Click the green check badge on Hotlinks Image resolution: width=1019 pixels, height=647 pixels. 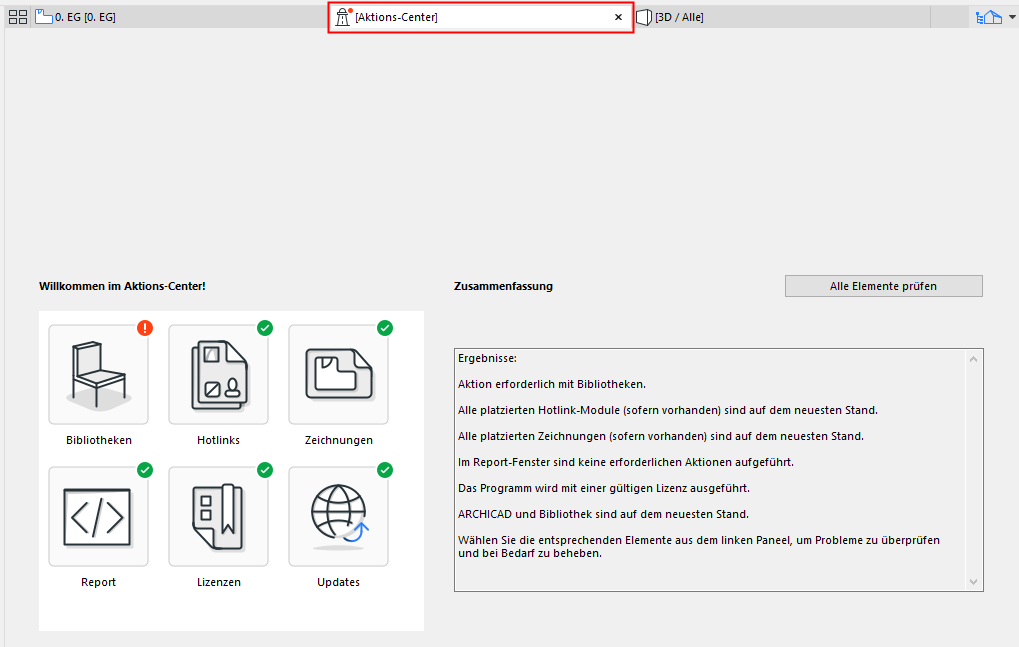click(264, 328)
